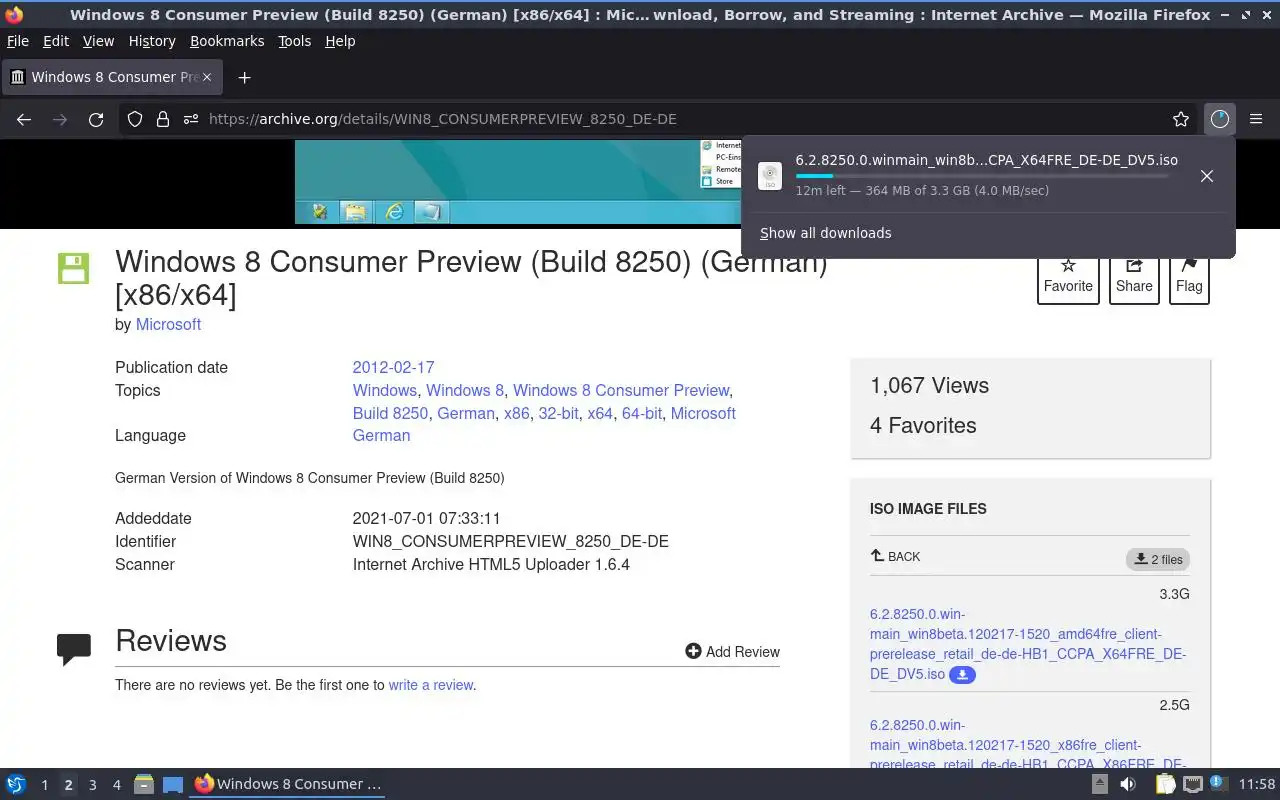Click the blue download icon after DV5.iso

tap(962, 675)
